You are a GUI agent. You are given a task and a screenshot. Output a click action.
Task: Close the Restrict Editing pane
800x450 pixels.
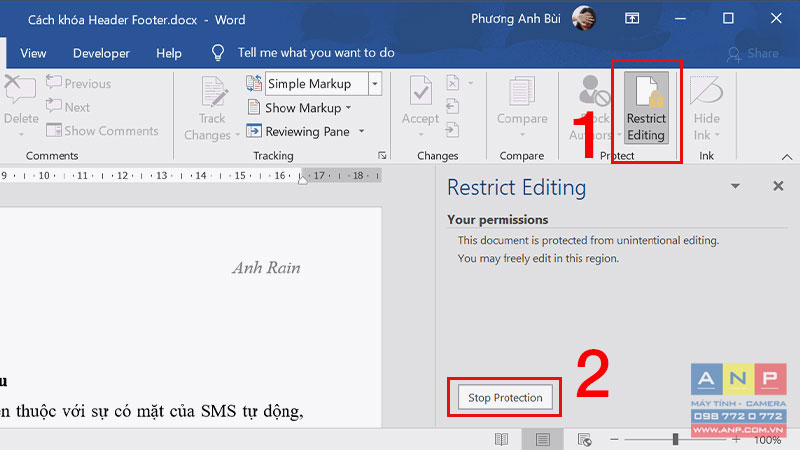pyautogui.click(x=778, y=186)
